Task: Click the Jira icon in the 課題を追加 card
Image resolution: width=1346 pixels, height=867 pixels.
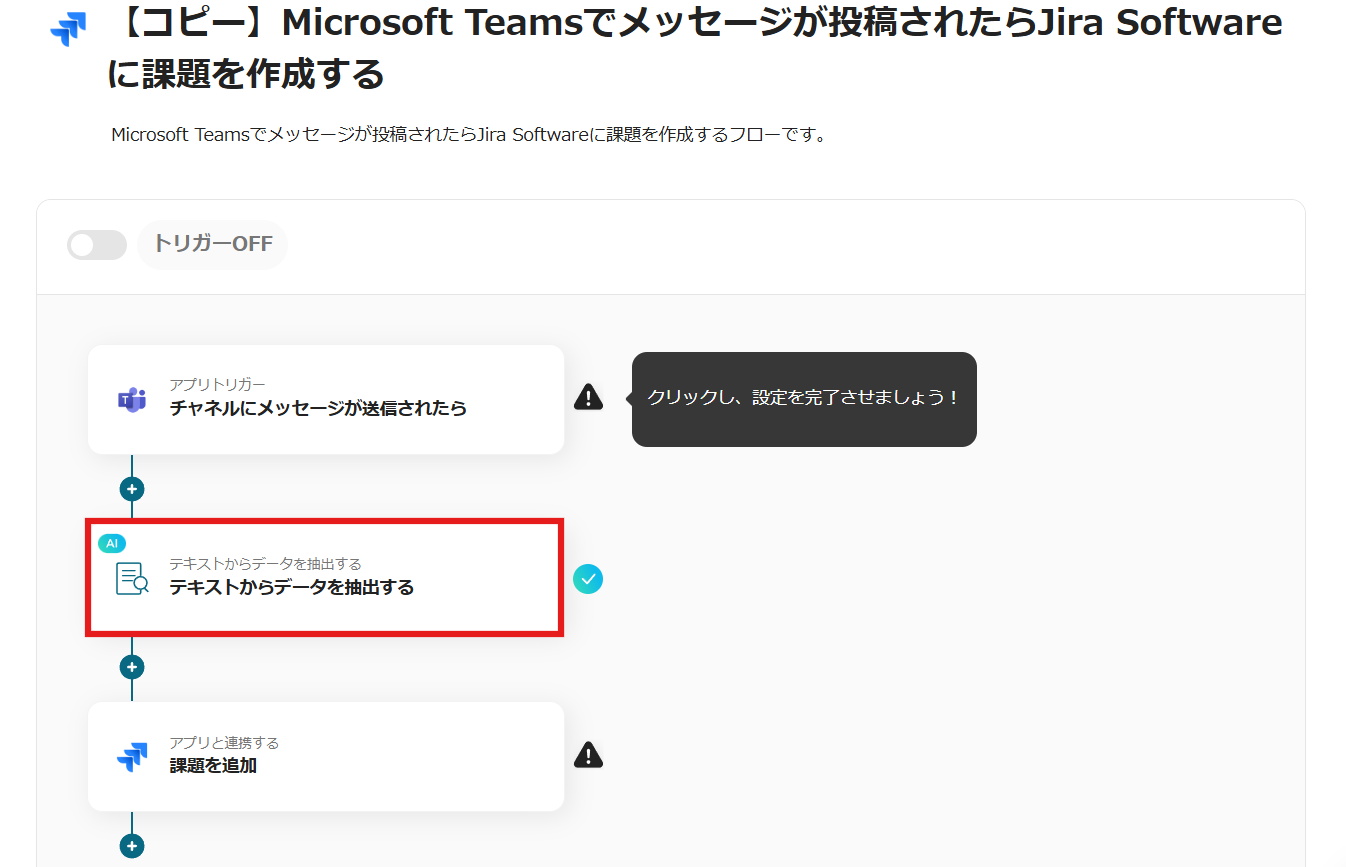Action: (x=132, y=757)
